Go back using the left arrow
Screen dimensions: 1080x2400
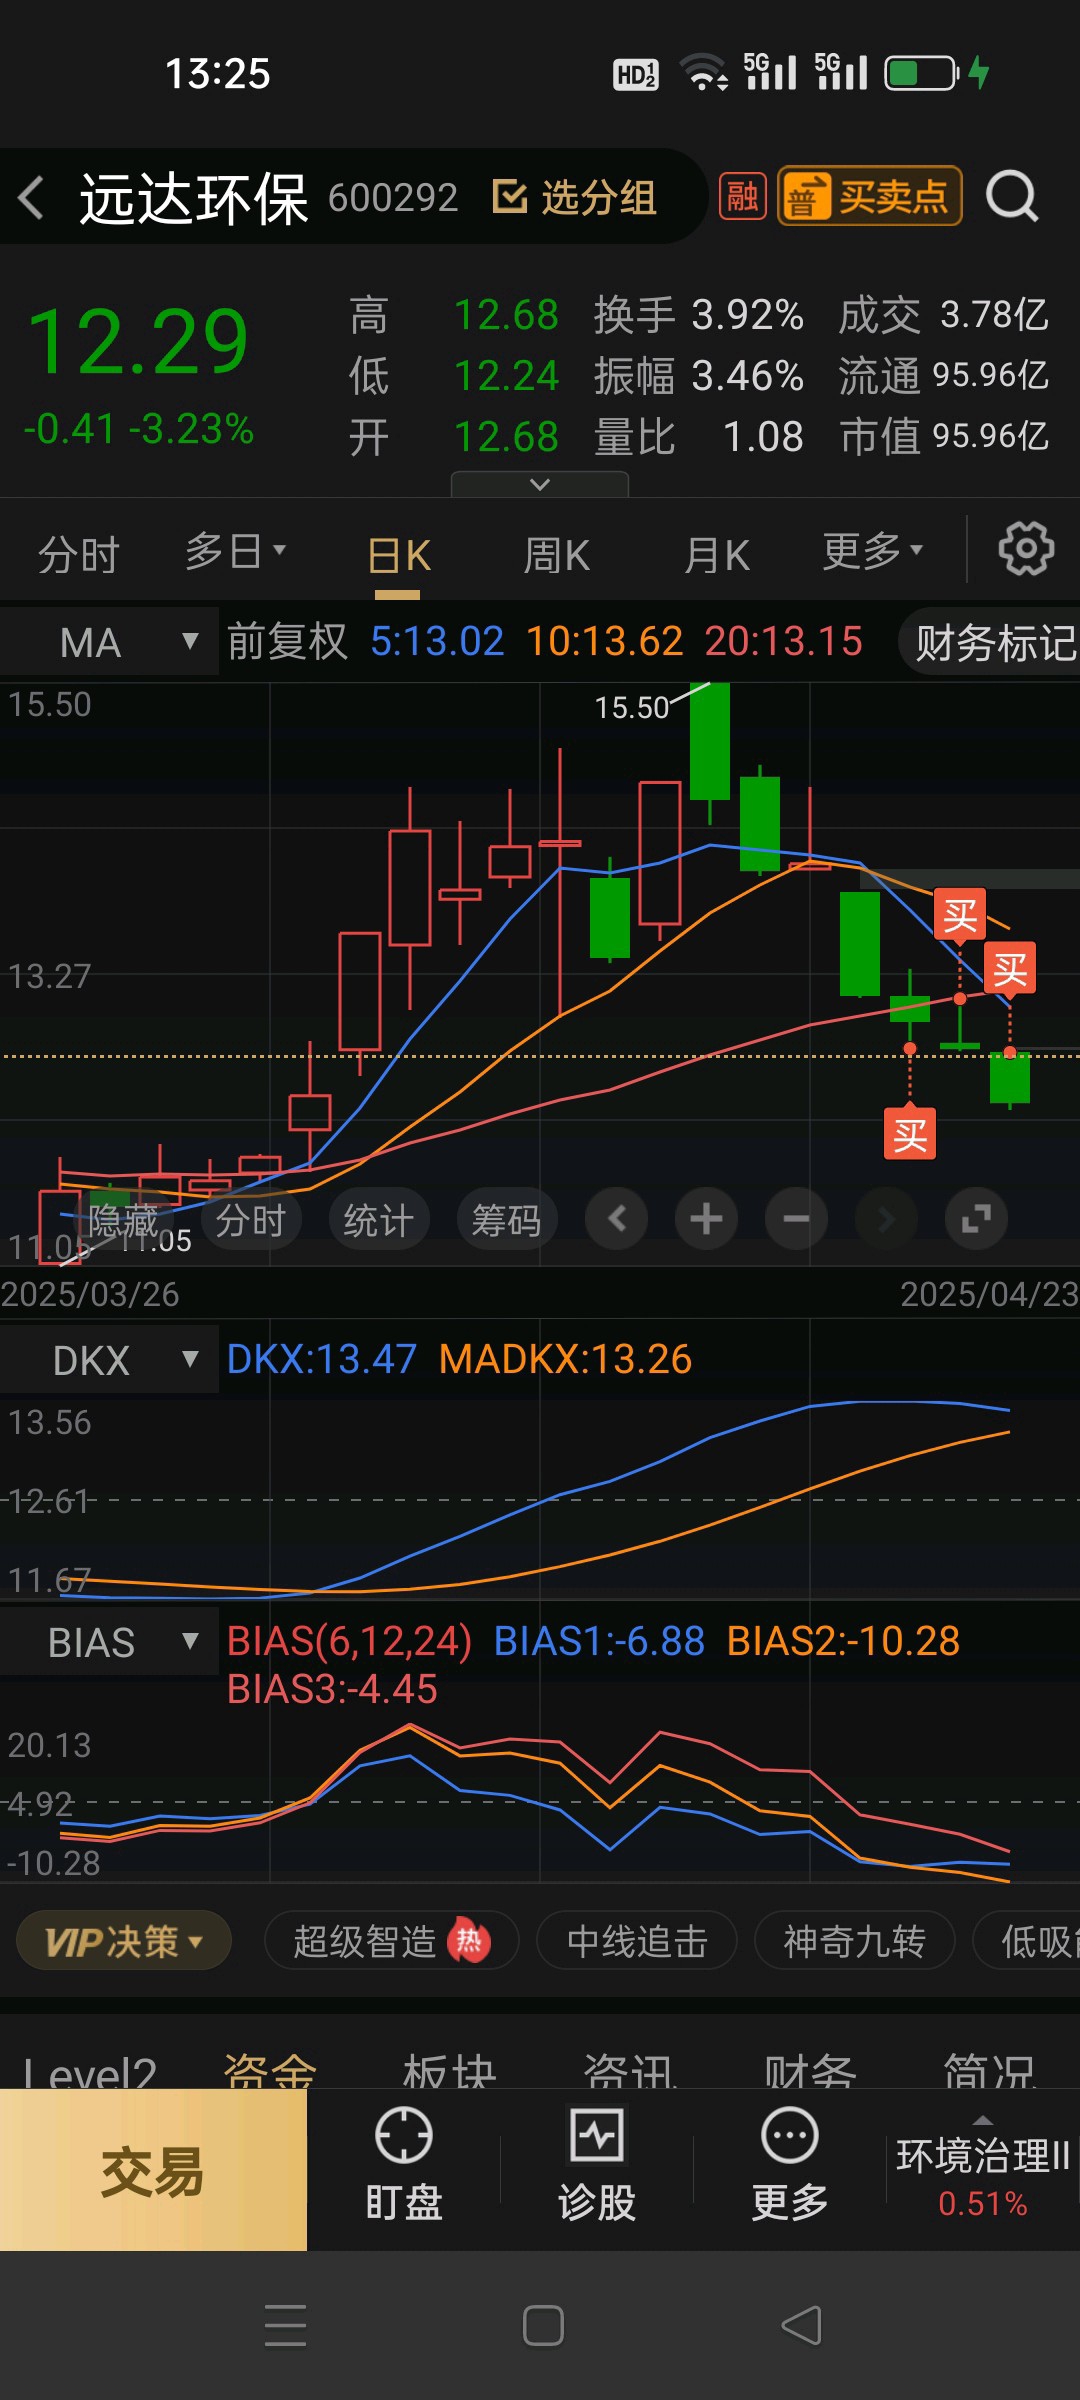(x=32, y=197)
